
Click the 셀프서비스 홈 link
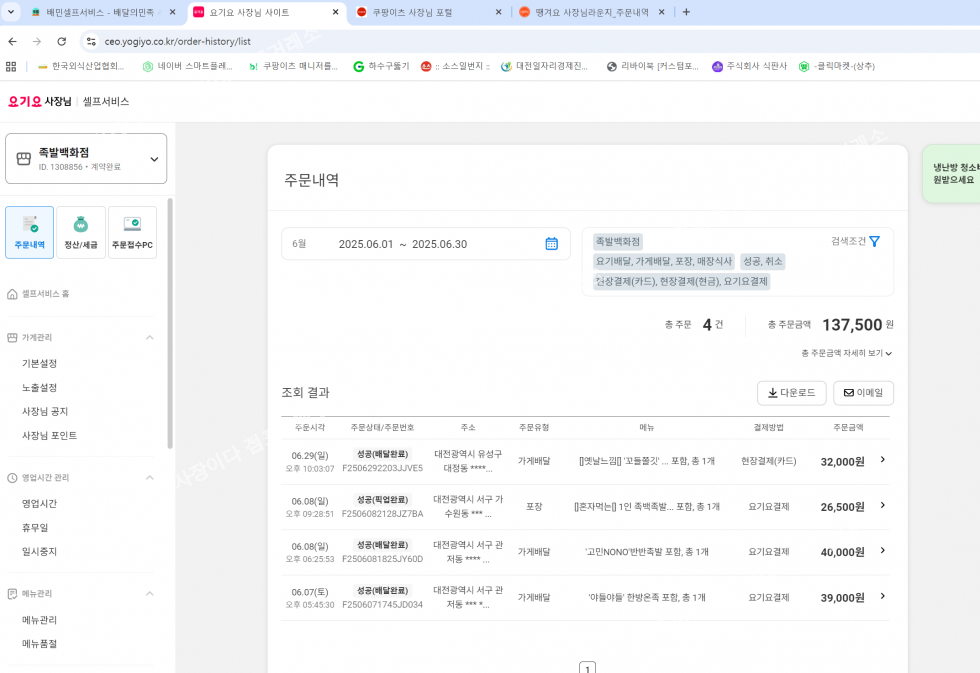click(x=46, y=294)
